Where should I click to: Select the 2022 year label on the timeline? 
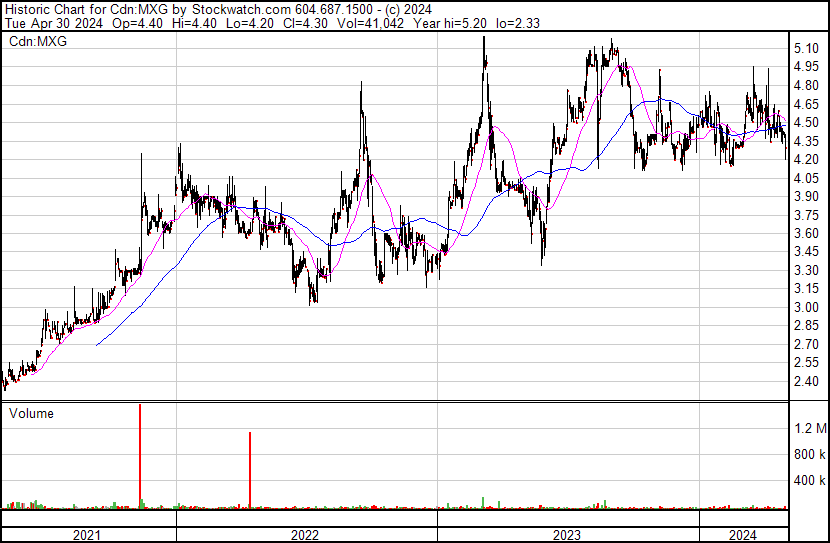(x=305, y=535)
